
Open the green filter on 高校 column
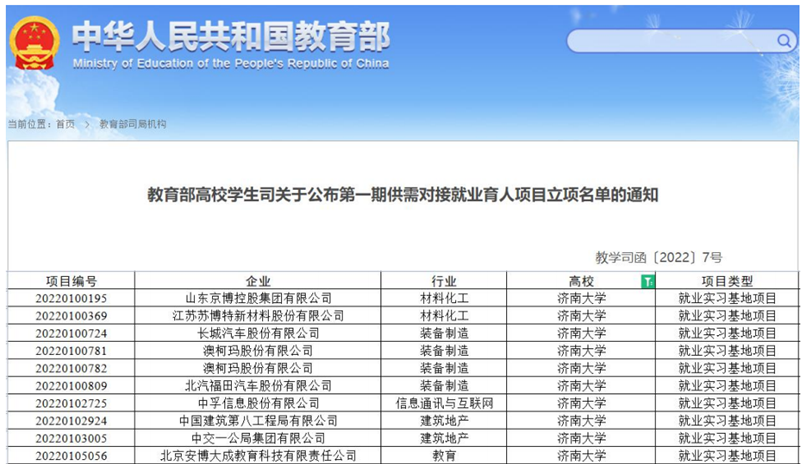648,283
